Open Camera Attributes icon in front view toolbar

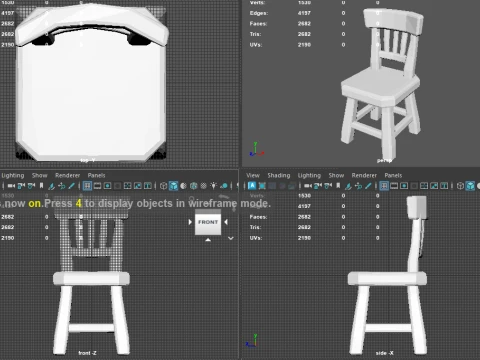coord(31,186)
